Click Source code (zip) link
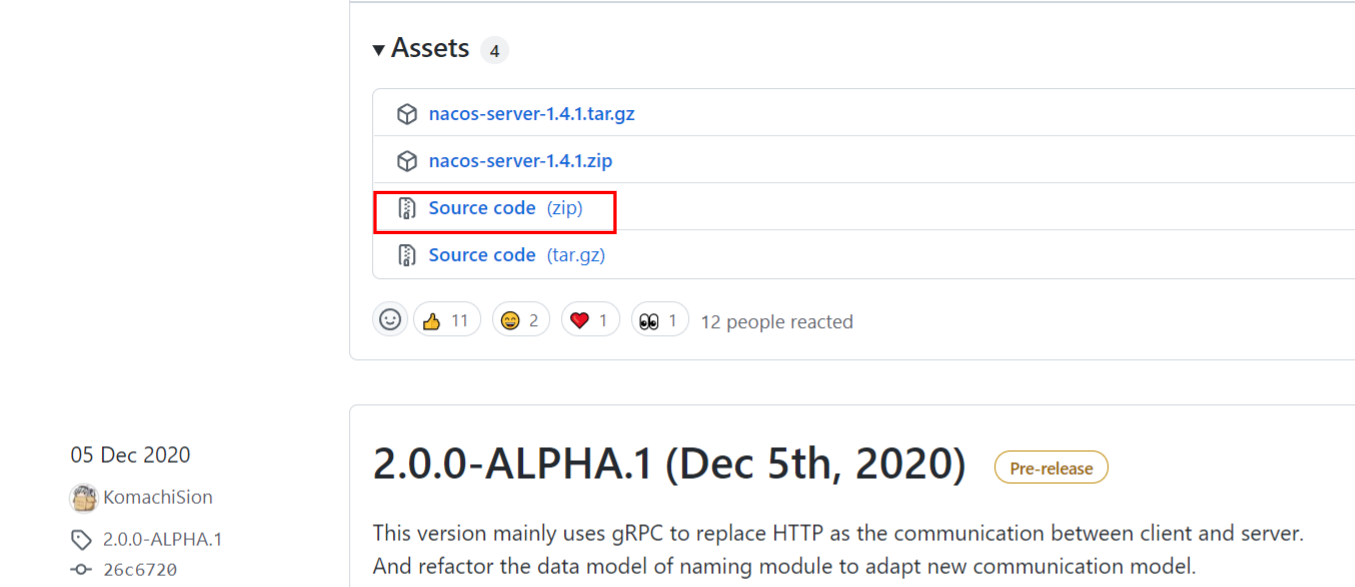1355x587 pixels. point(505,208)
